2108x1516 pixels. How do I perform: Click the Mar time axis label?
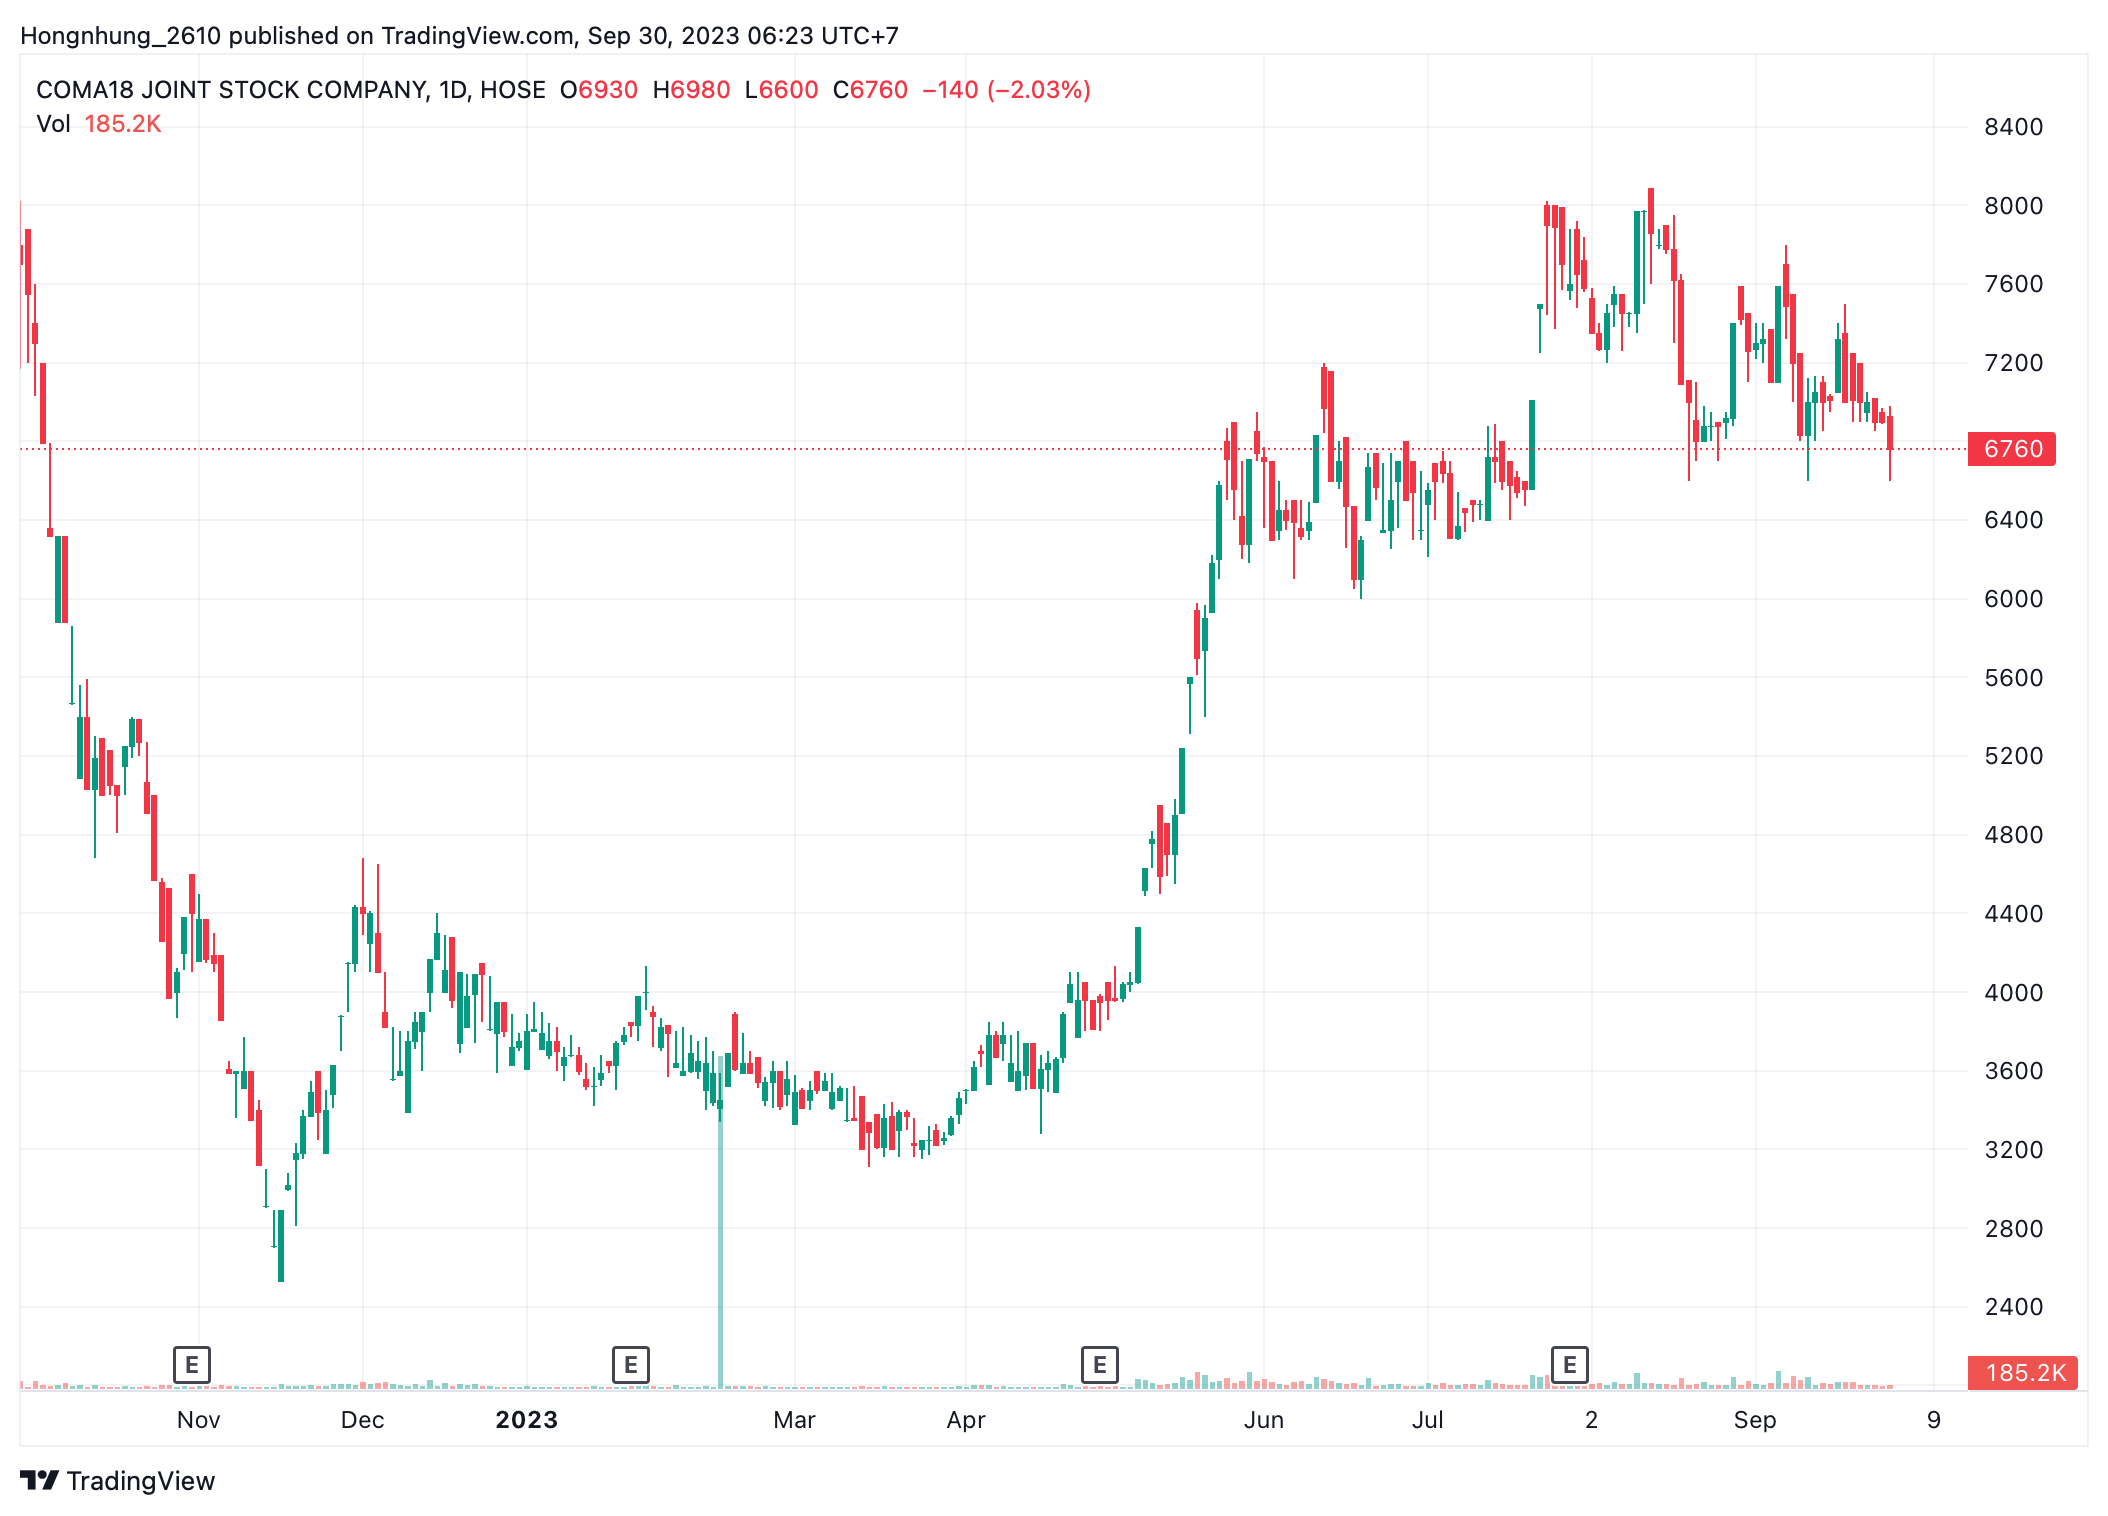click(794, 1420)
